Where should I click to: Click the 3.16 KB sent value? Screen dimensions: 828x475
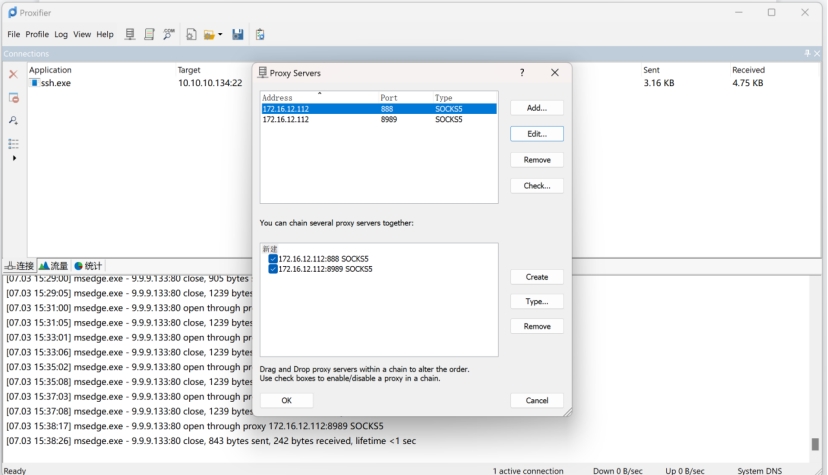click(658, 83)
